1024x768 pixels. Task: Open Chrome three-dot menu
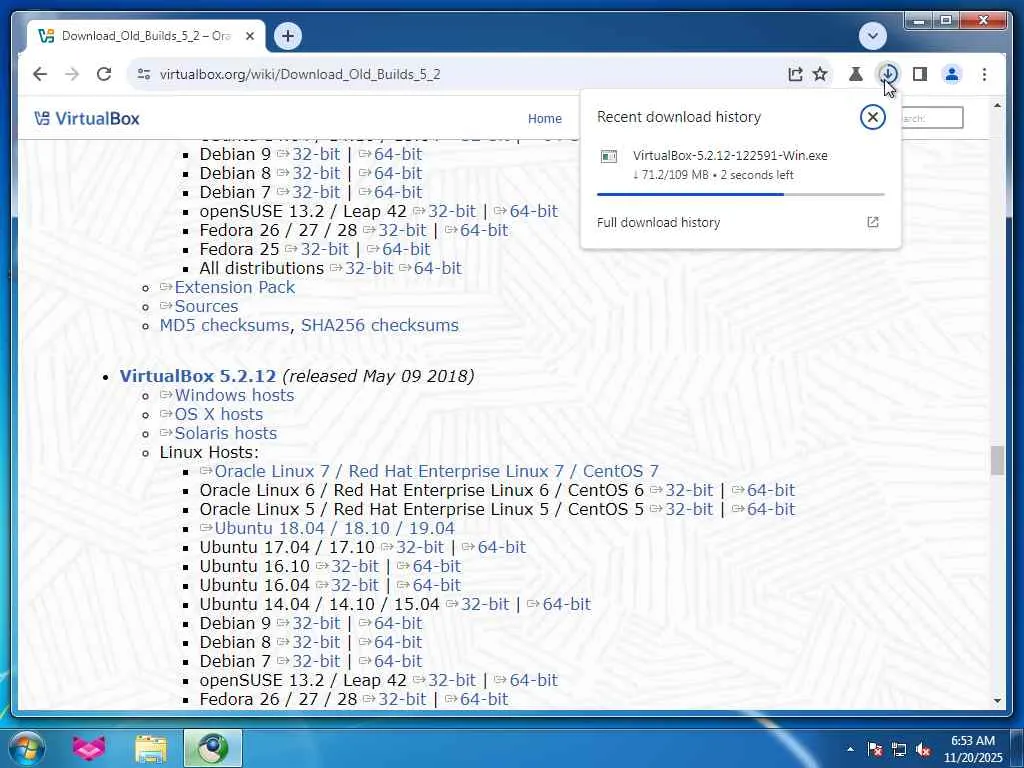pos(984,74)
